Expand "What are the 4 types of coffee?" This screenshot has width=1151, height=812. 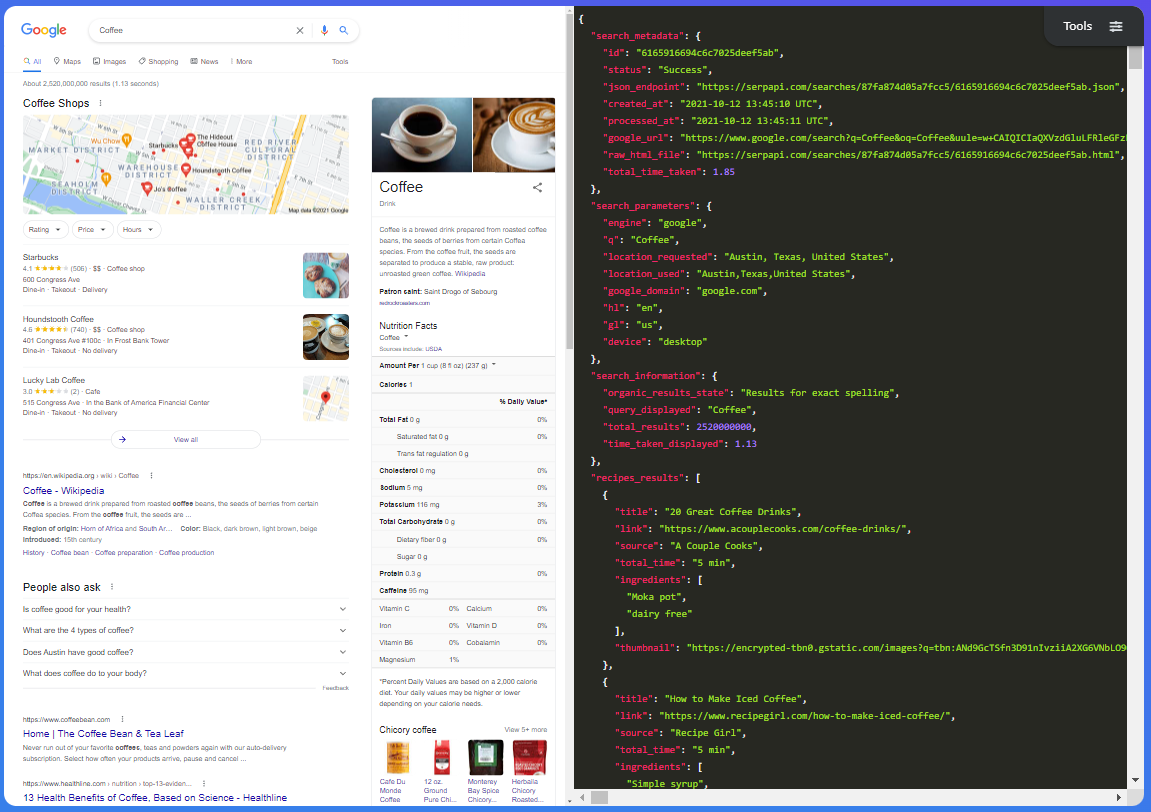point(185,631)
